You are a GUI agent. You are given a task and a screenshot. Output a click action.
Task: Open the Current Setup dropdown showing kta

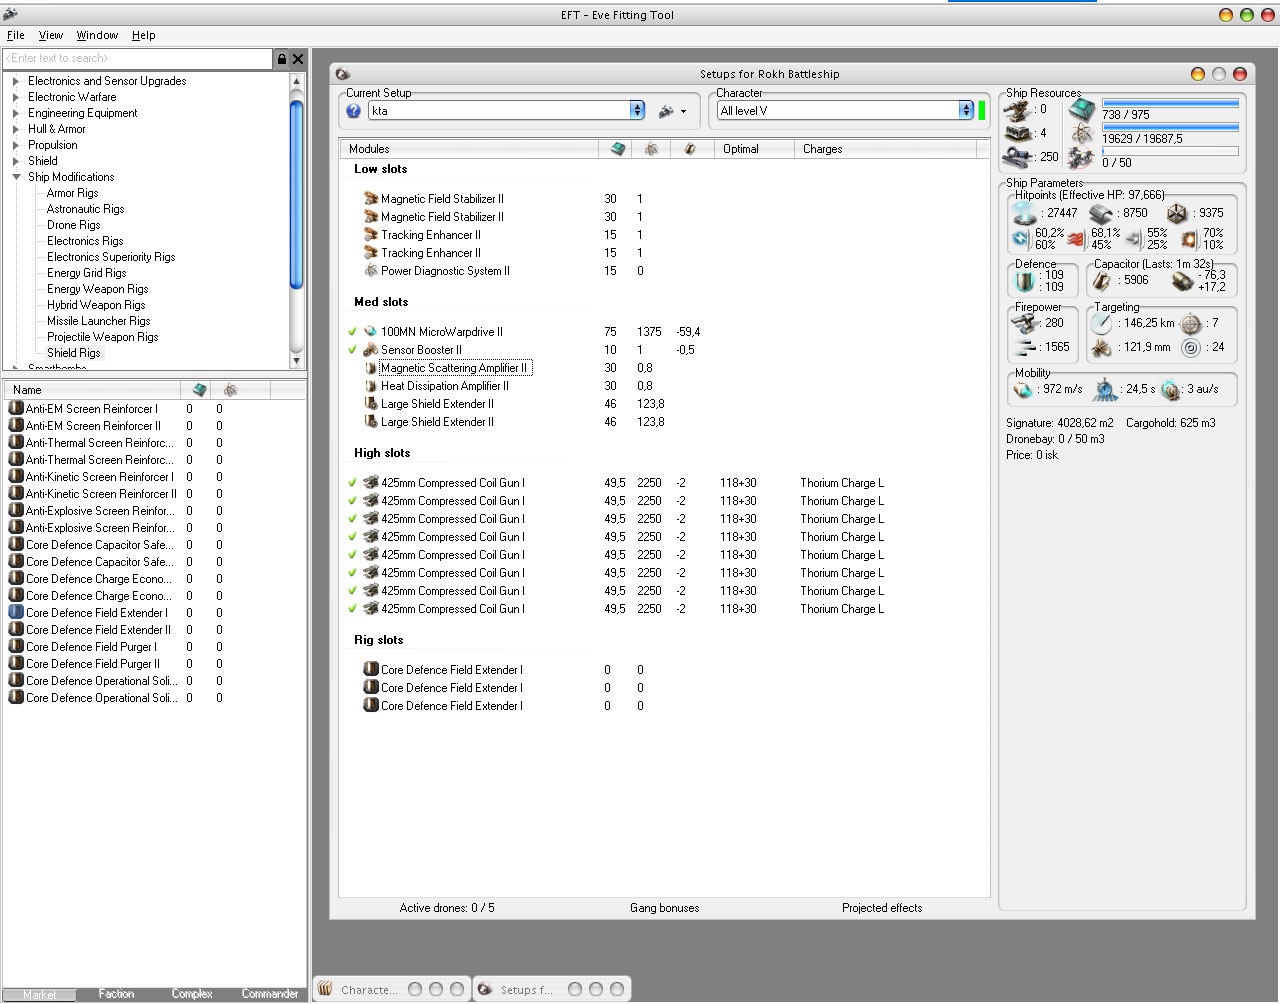coord(637,111)
